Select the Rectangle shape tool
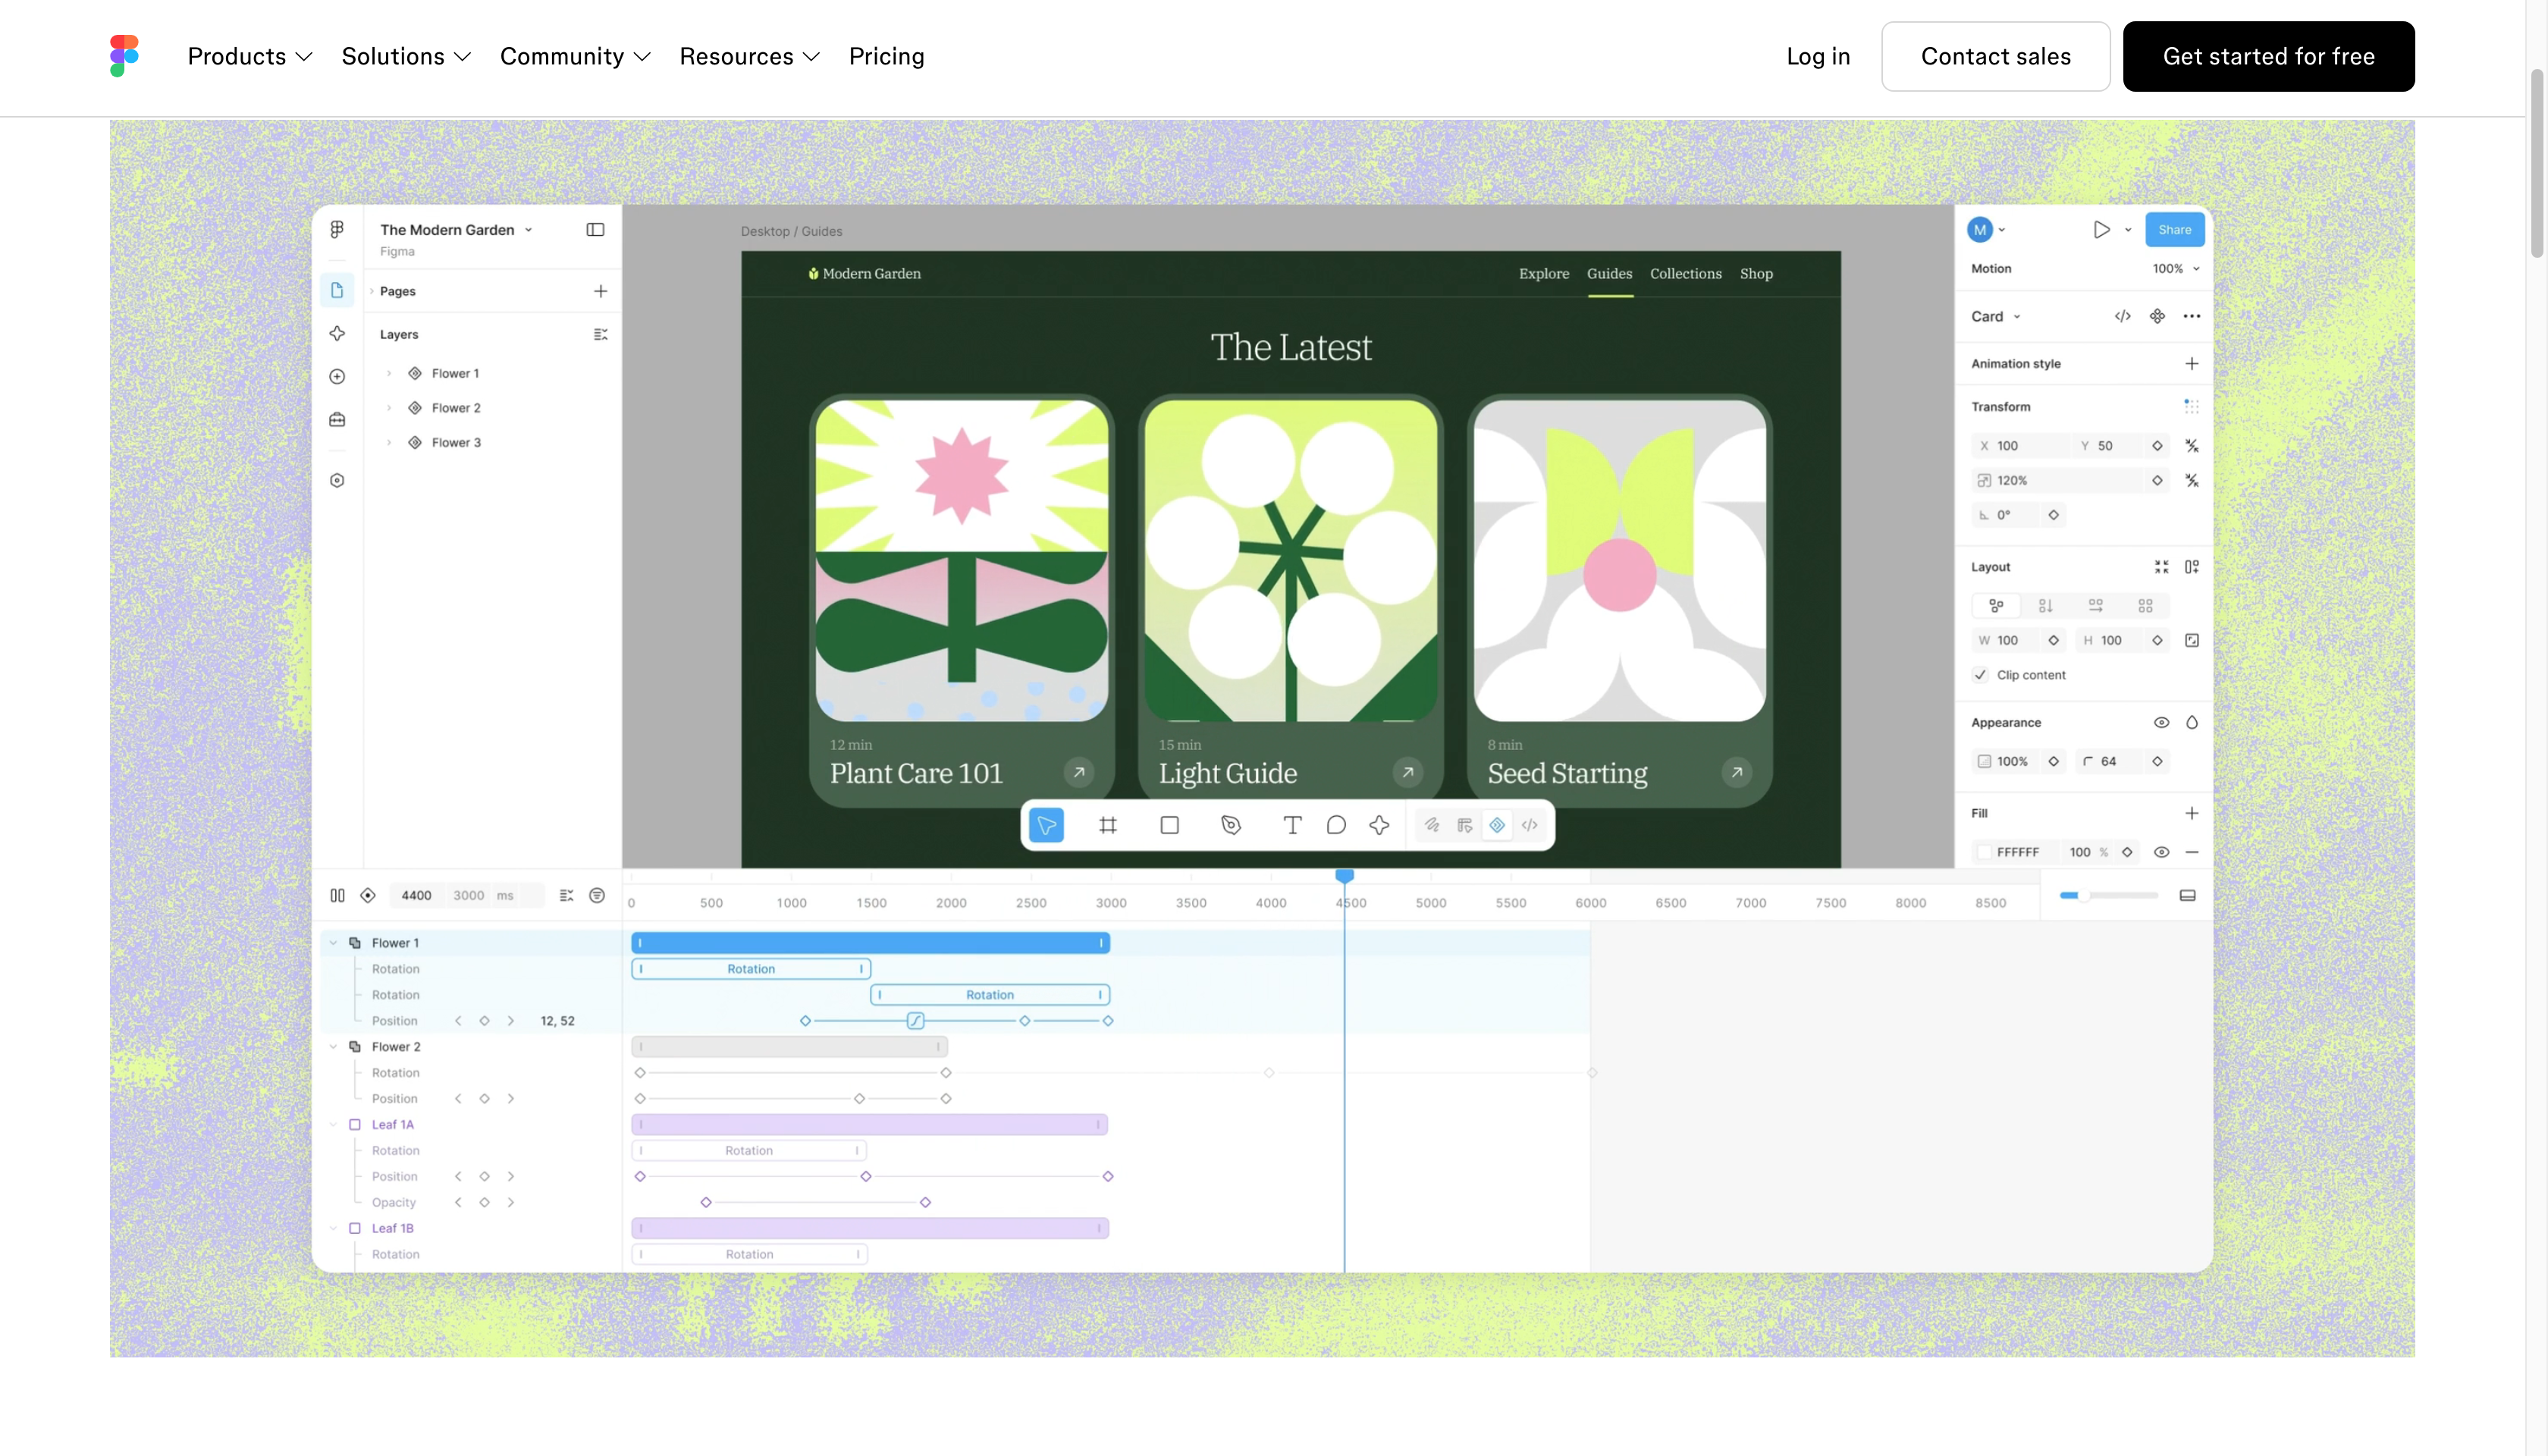 (x=1169, y=825)
